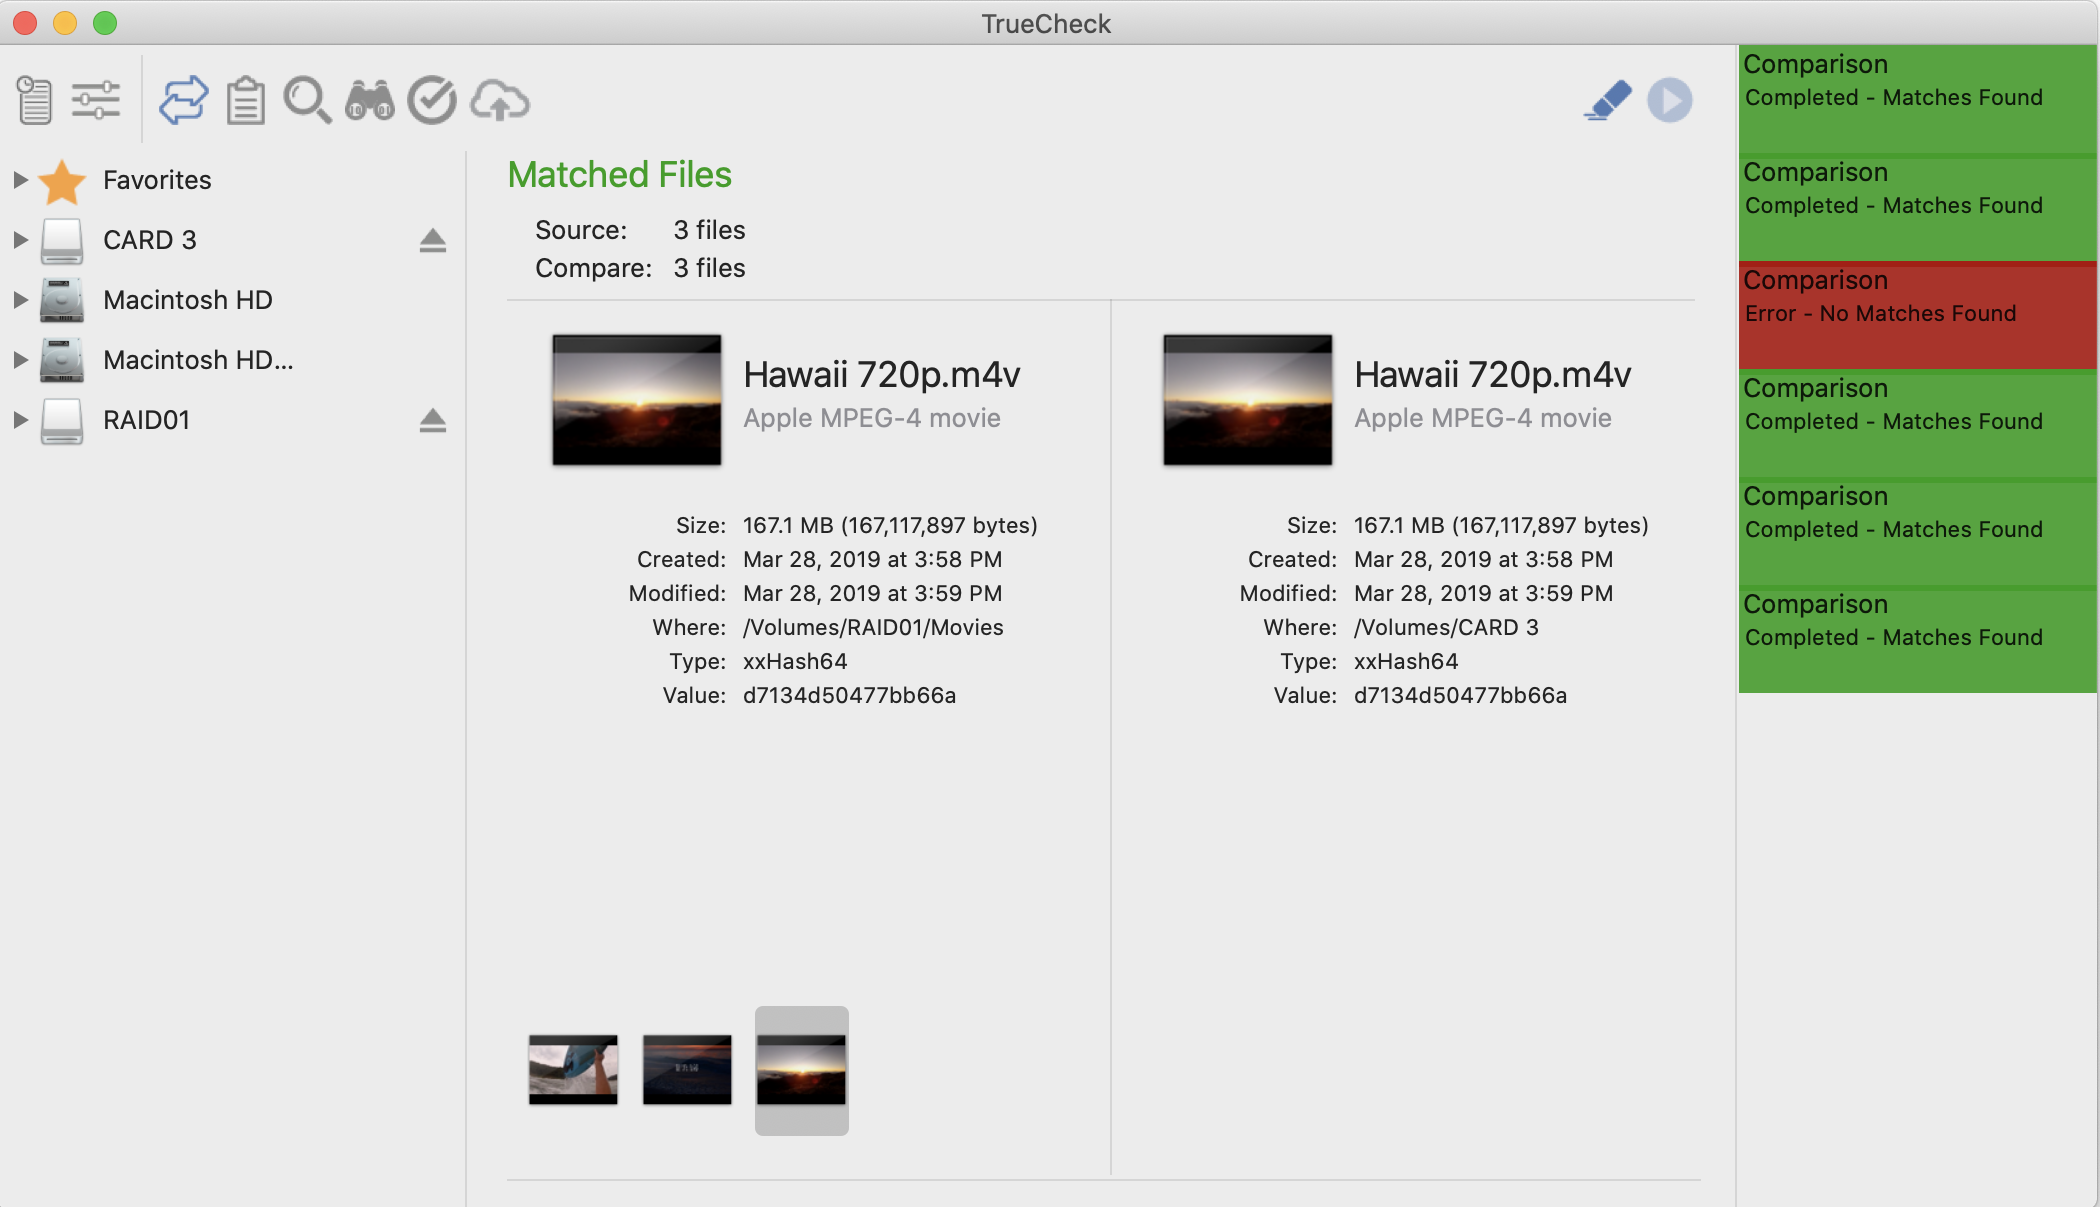The image size is (2100, 1207).
Task: Click the magnifying glass search icon
Action: [x=307, y=100]
